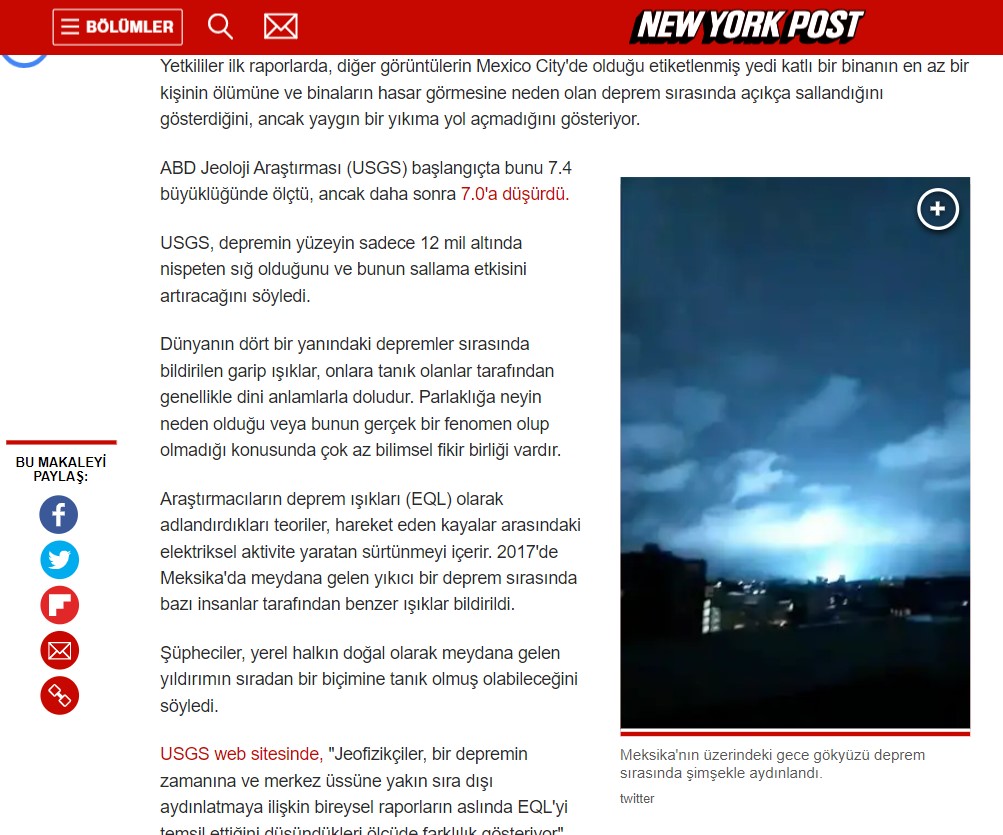Image resolution: width=1003 pixels, height=835 pixels.
Task: Open the Mexico night sky photo
Action: pyautogui.click(x=794, y=480)
